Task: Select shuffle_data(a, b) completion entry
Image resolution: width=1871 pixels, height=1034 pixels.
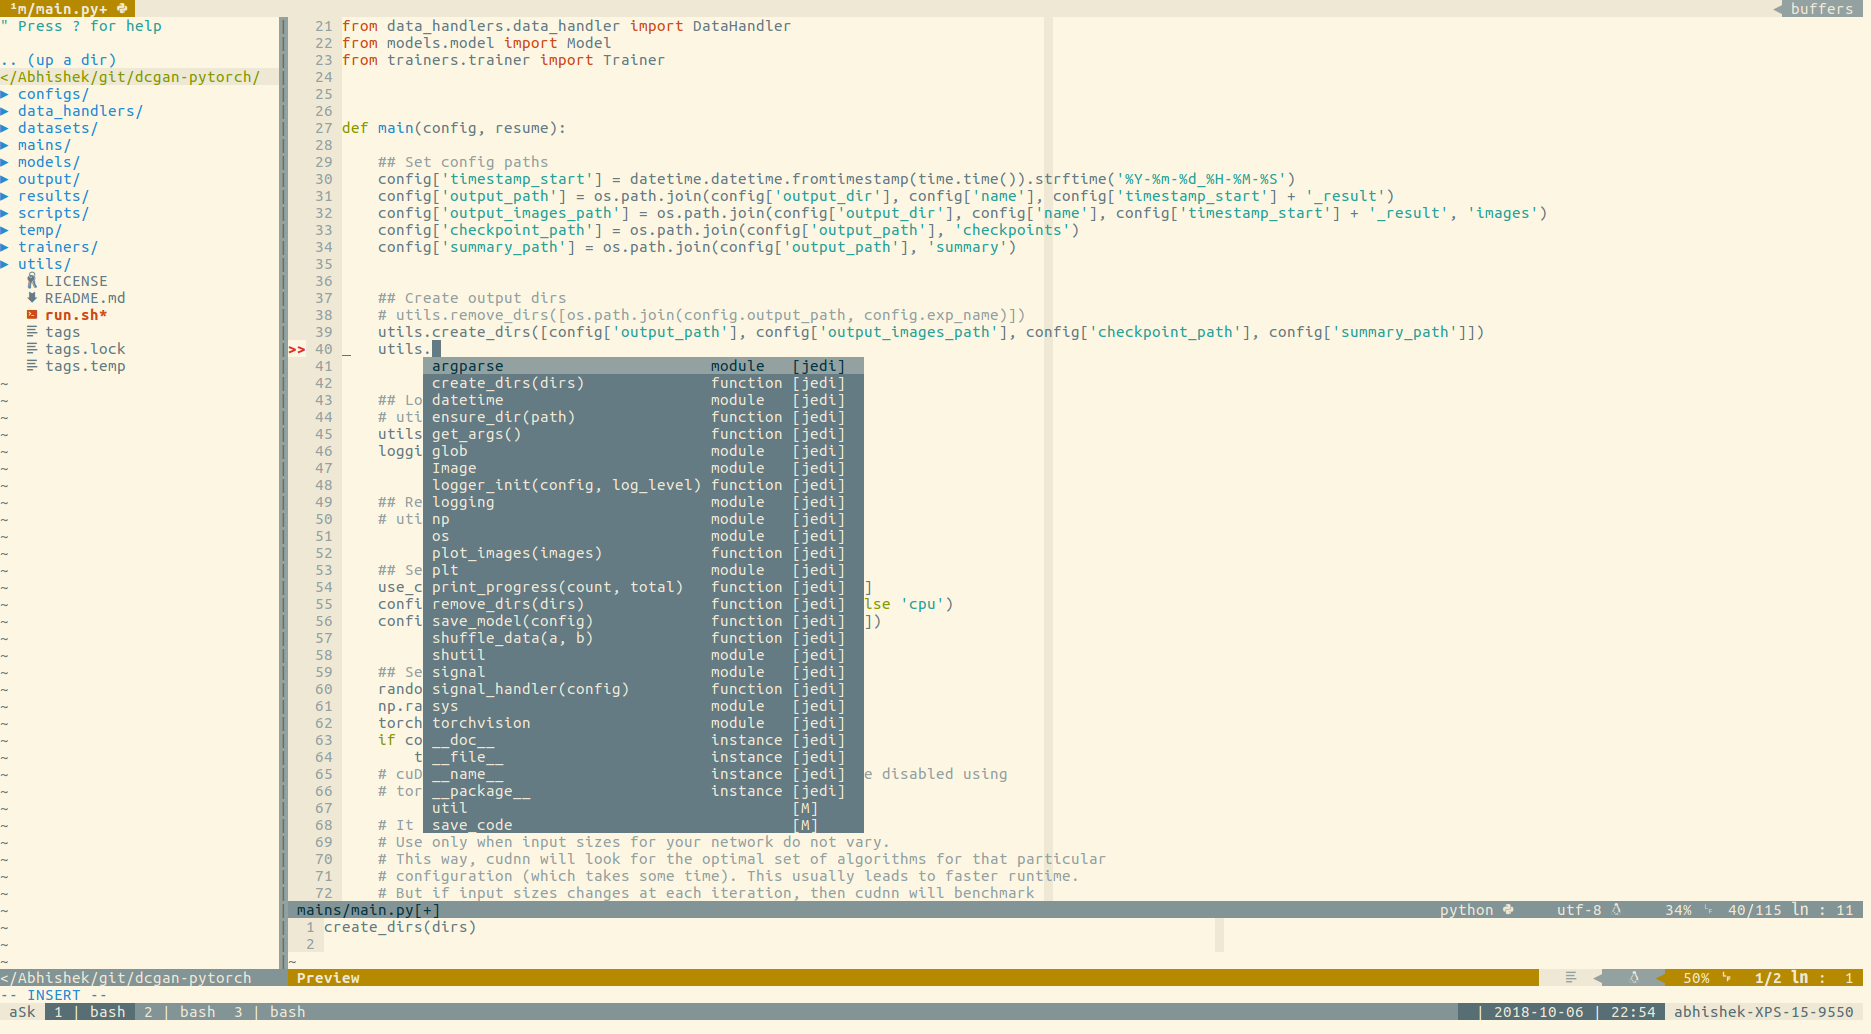Action: (643, 638)
